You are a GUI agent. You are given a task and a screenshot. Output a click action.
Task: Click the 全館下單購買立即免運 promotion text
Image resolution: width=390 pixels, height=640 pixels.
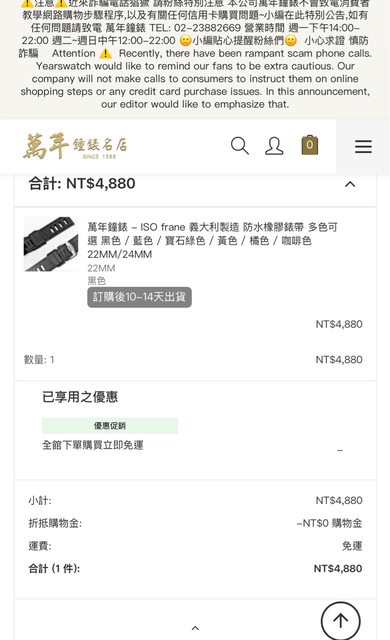(93, 445)
